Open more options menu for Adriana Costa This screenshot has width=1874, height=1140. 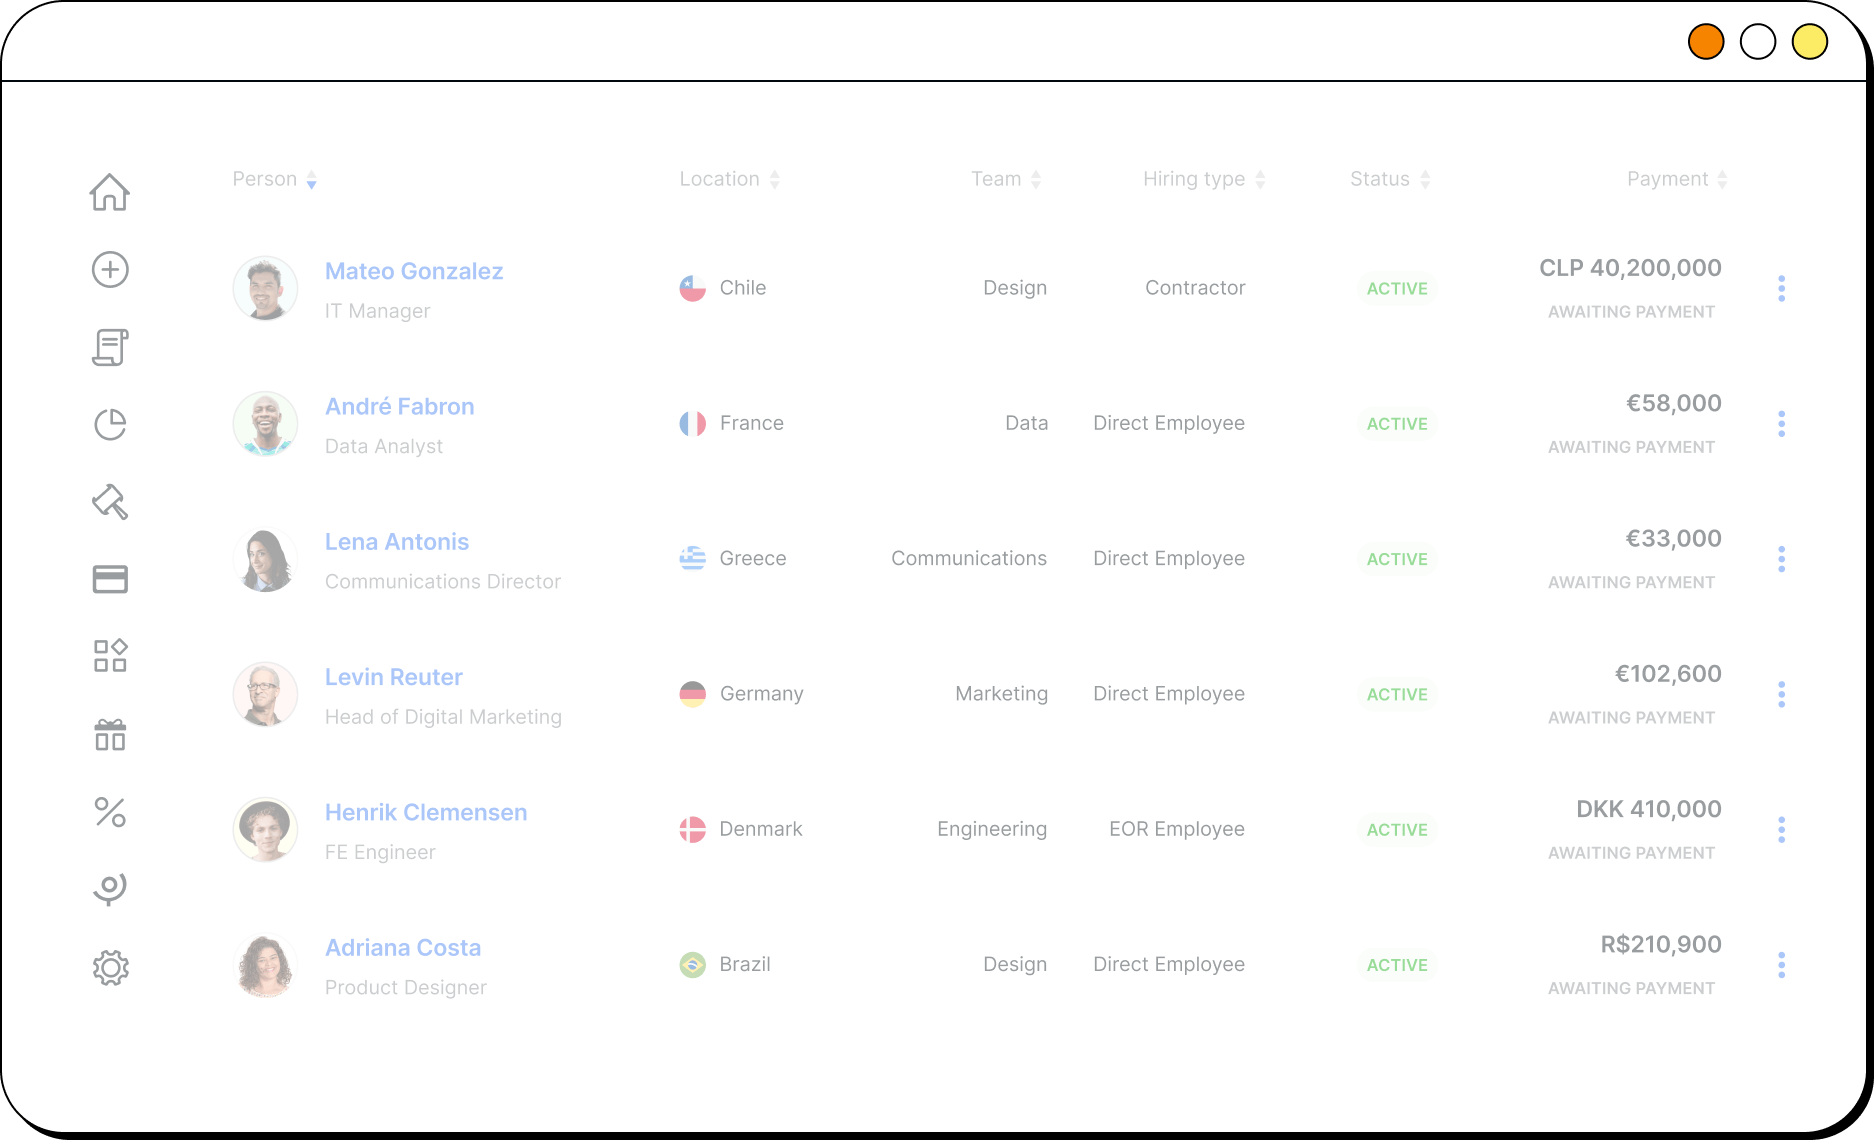pyautogui.click(x=1781, y=965)
